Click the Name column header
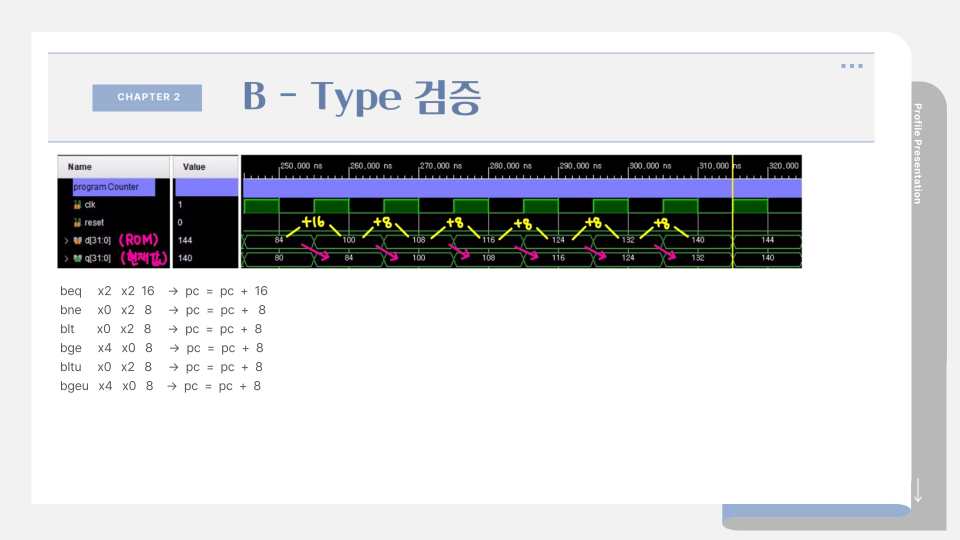The height and width of the screenshot is (540, 960). [113, 167]
